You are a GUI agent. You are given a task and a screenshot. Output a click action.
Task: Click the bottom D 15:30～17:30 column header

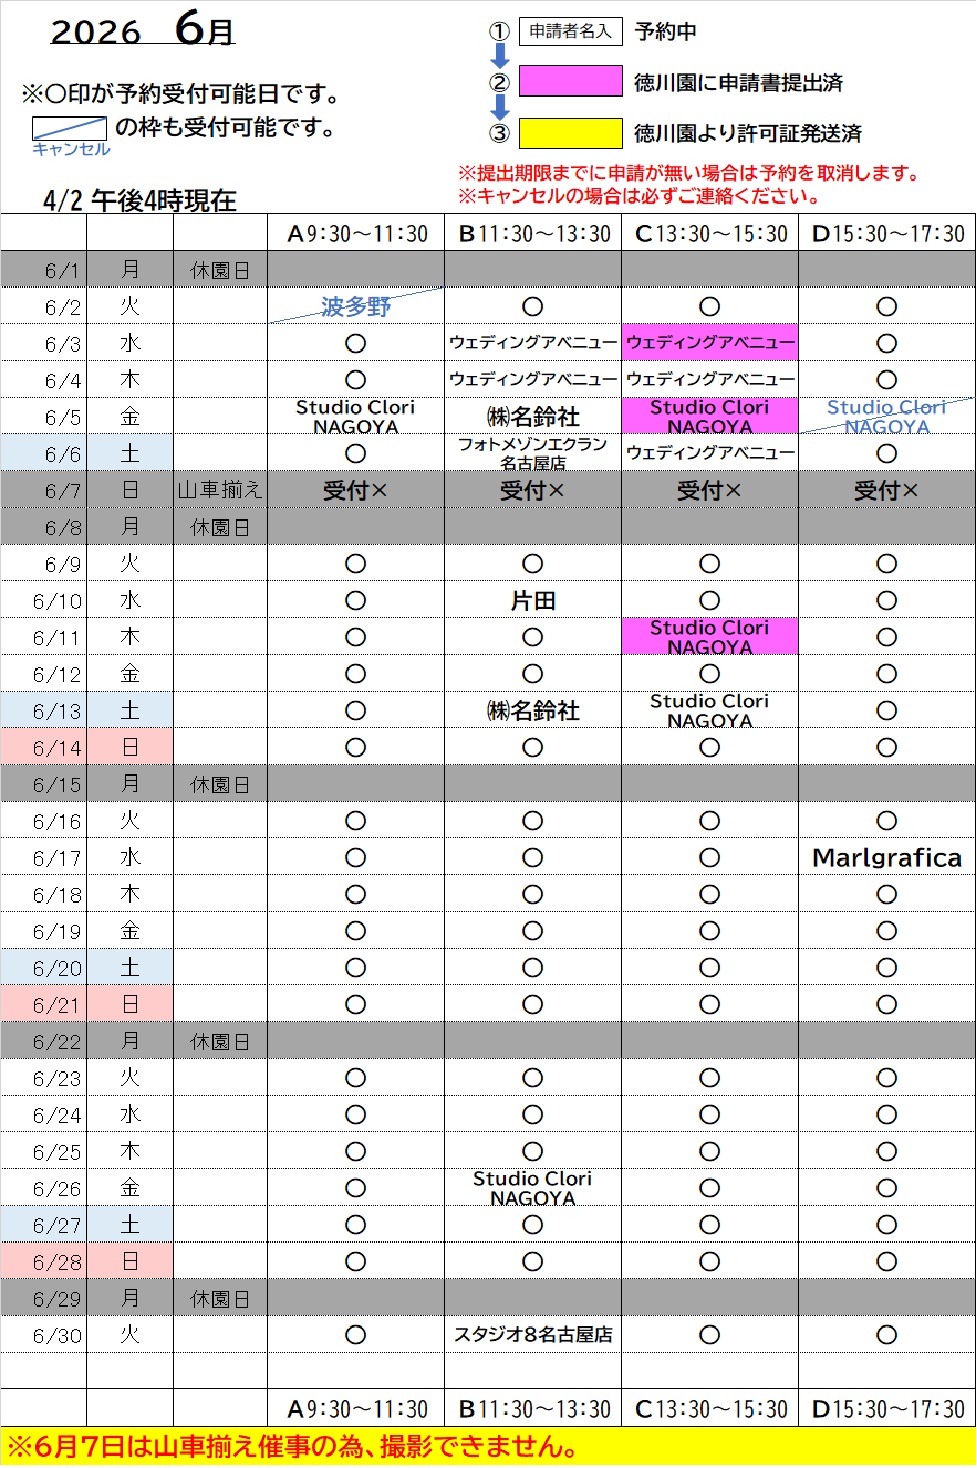click(x=888, y=1409)
